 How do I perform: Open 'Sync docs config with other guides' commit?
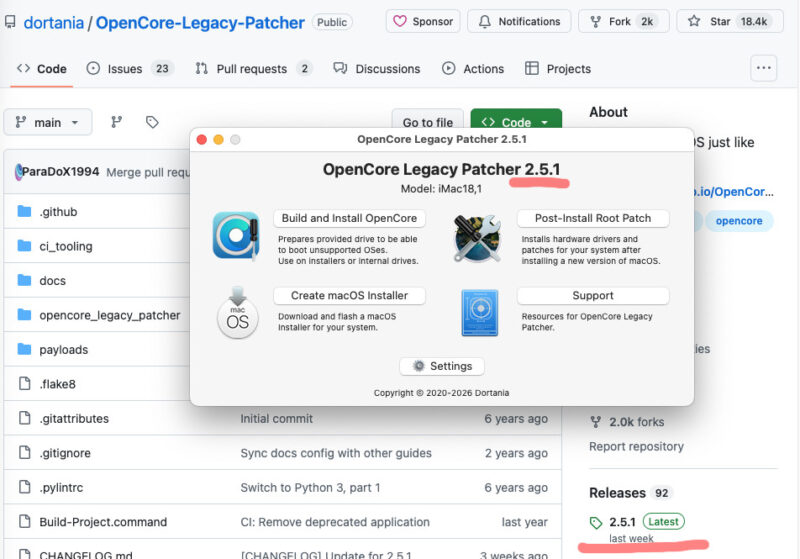336,453
